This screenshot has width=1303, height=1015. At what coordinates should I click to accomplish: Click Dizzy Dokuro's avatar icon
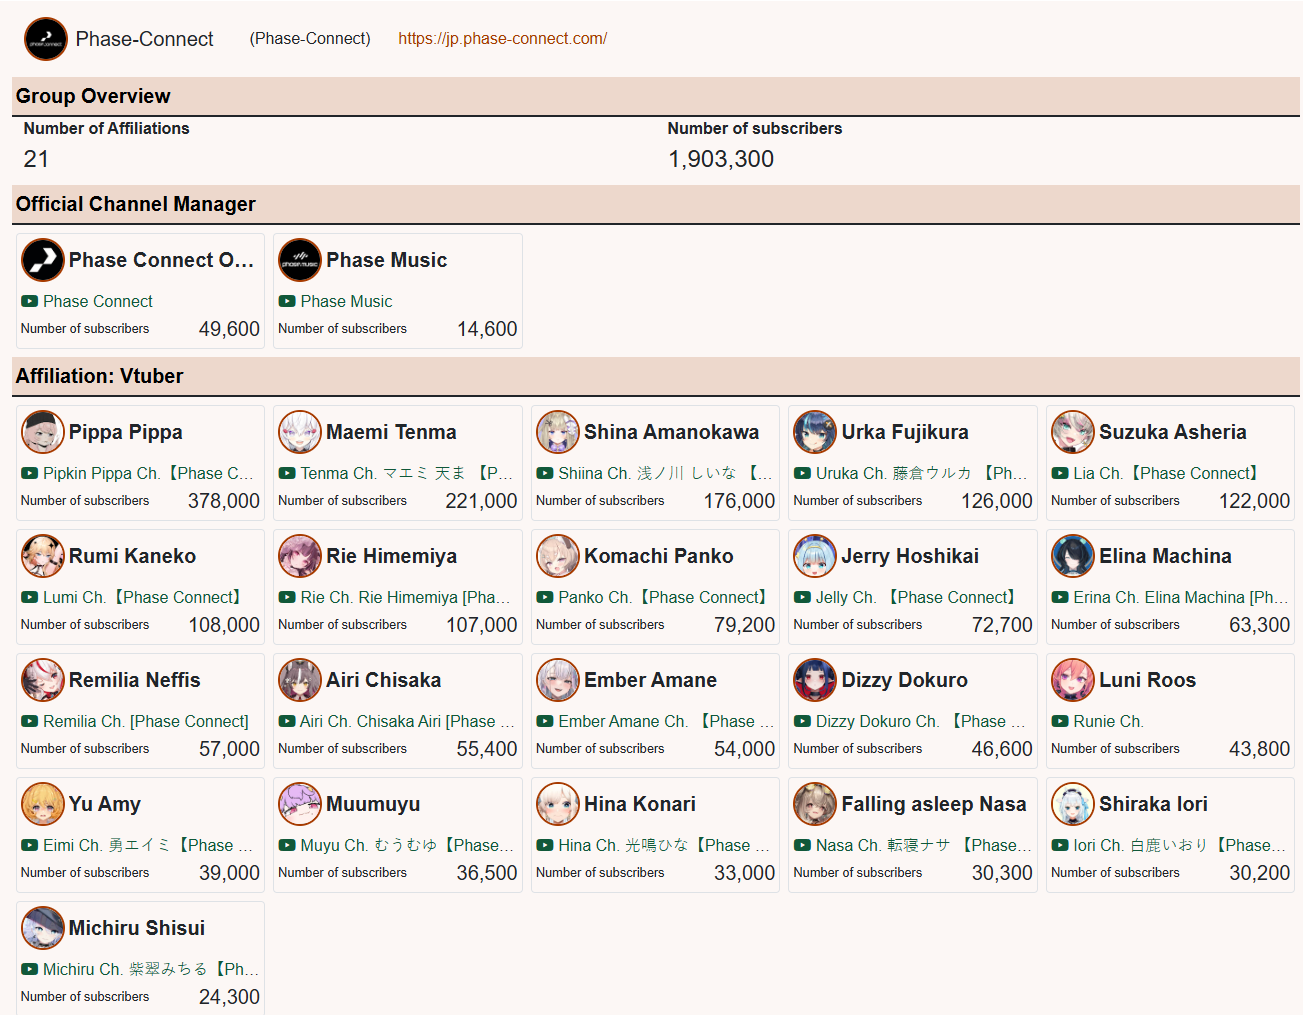(x=815, y=680)
